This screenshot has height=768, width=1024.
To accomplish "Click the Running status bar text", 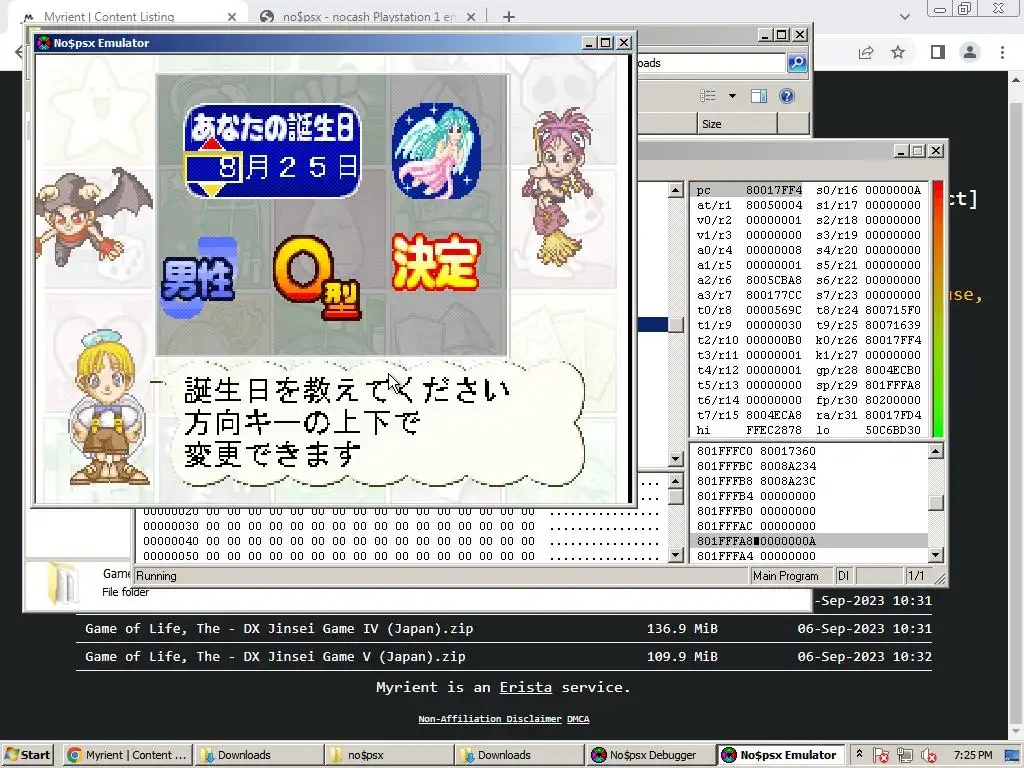I will pyautogui.click(x=156, y=576).
